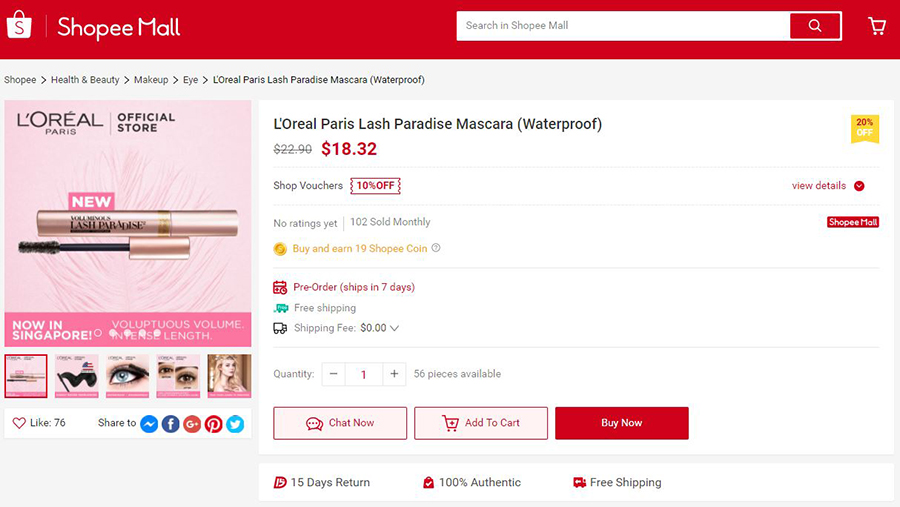Screen dimensions: 900x507
Task: Open the shopping cart icon
Action: (x=877, y=26)
